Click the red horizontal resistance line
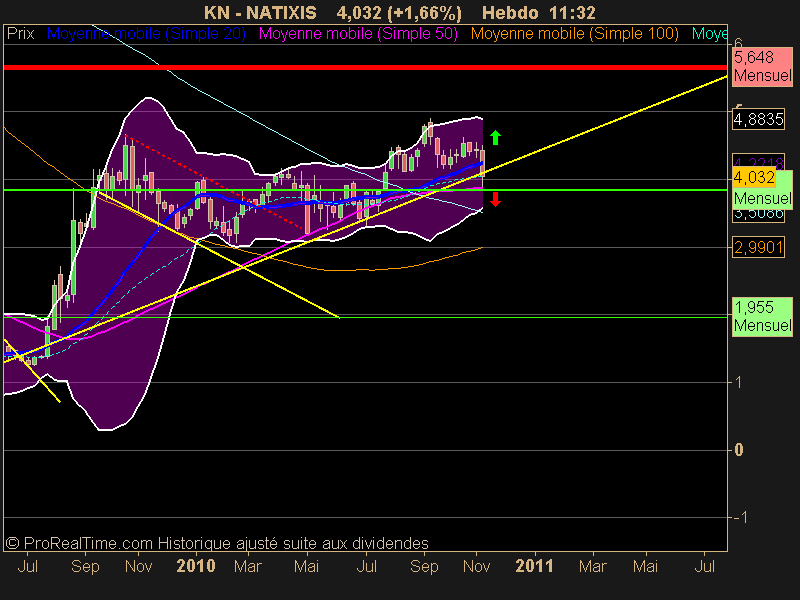The image size is (800, 600). coord(365,67)
